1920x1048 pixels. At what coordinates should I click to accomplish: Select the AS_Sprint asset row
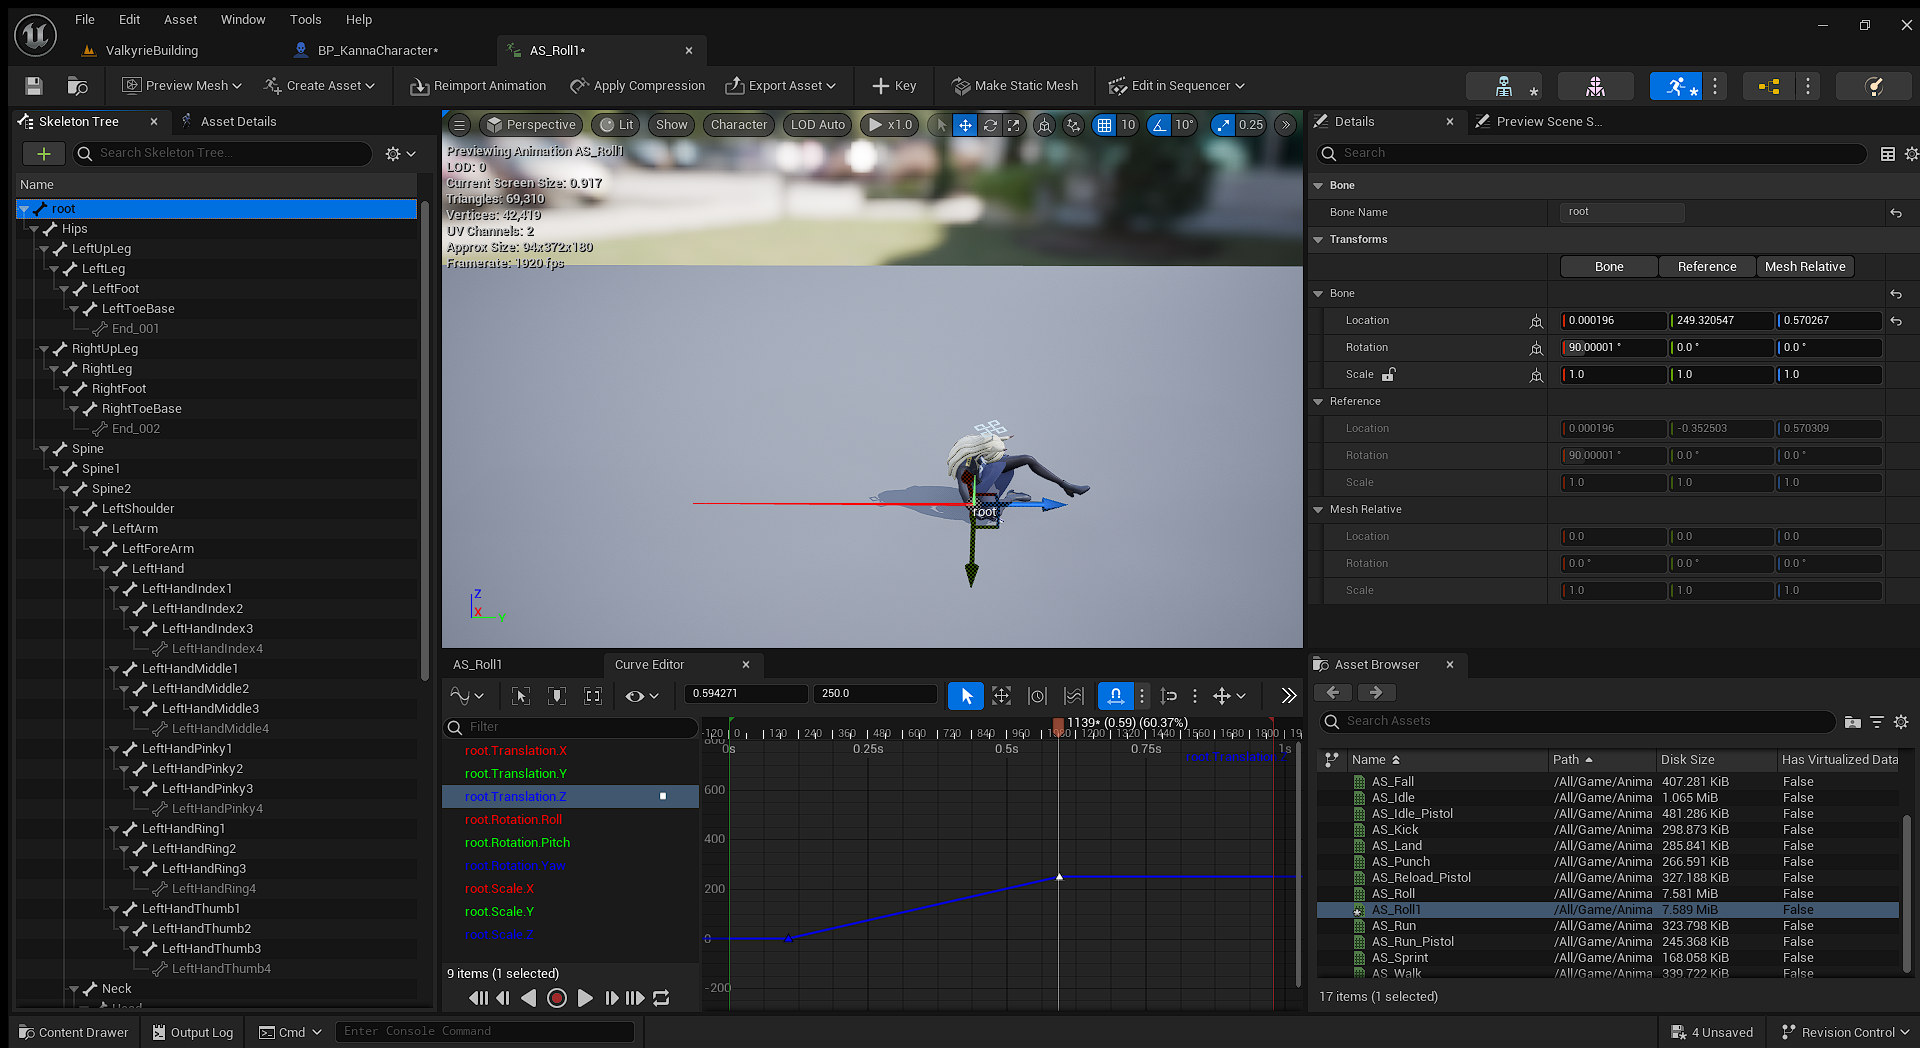[x=1608, y=958]
